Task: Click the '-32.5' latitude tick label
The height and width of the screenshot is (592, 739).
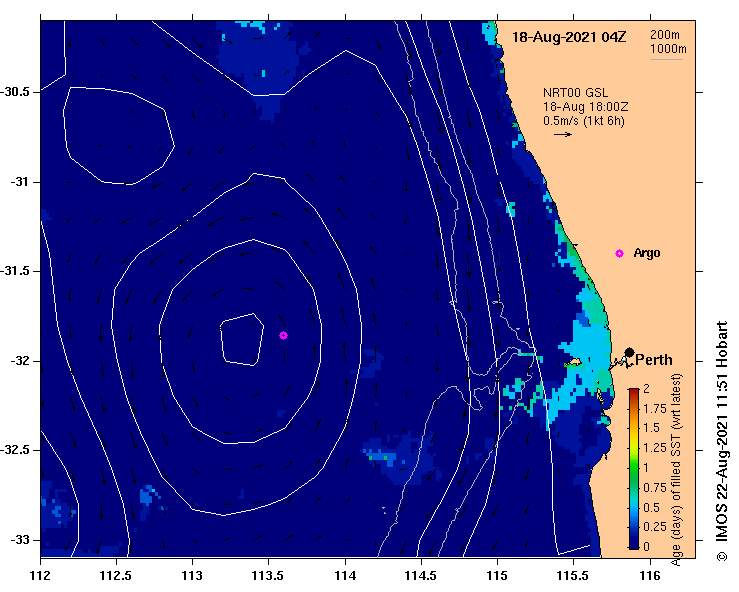Action: point(16,450)
